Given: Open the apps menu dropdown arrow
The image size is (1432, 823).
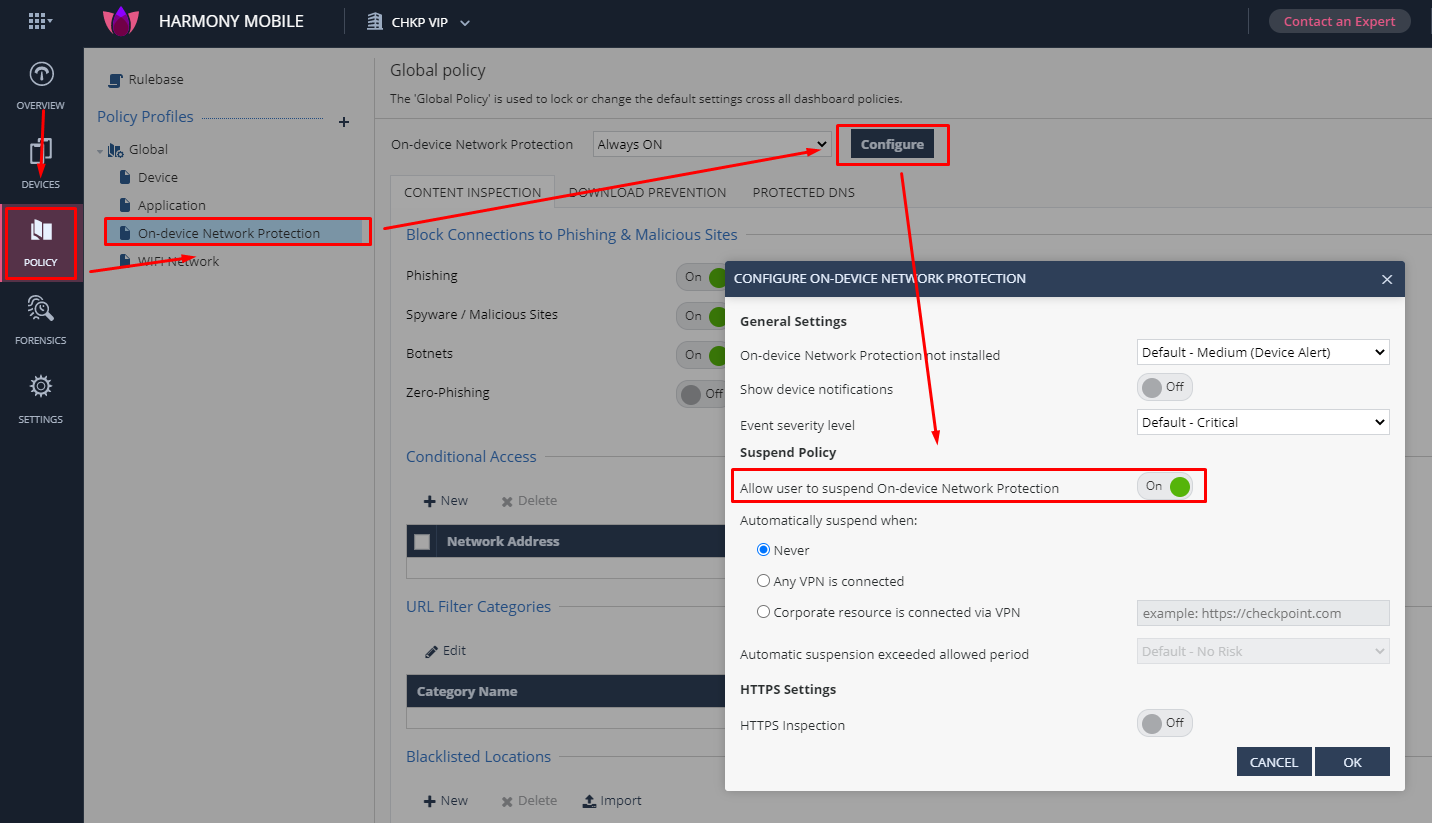Looking at the screenshot, I should [50, 21].
